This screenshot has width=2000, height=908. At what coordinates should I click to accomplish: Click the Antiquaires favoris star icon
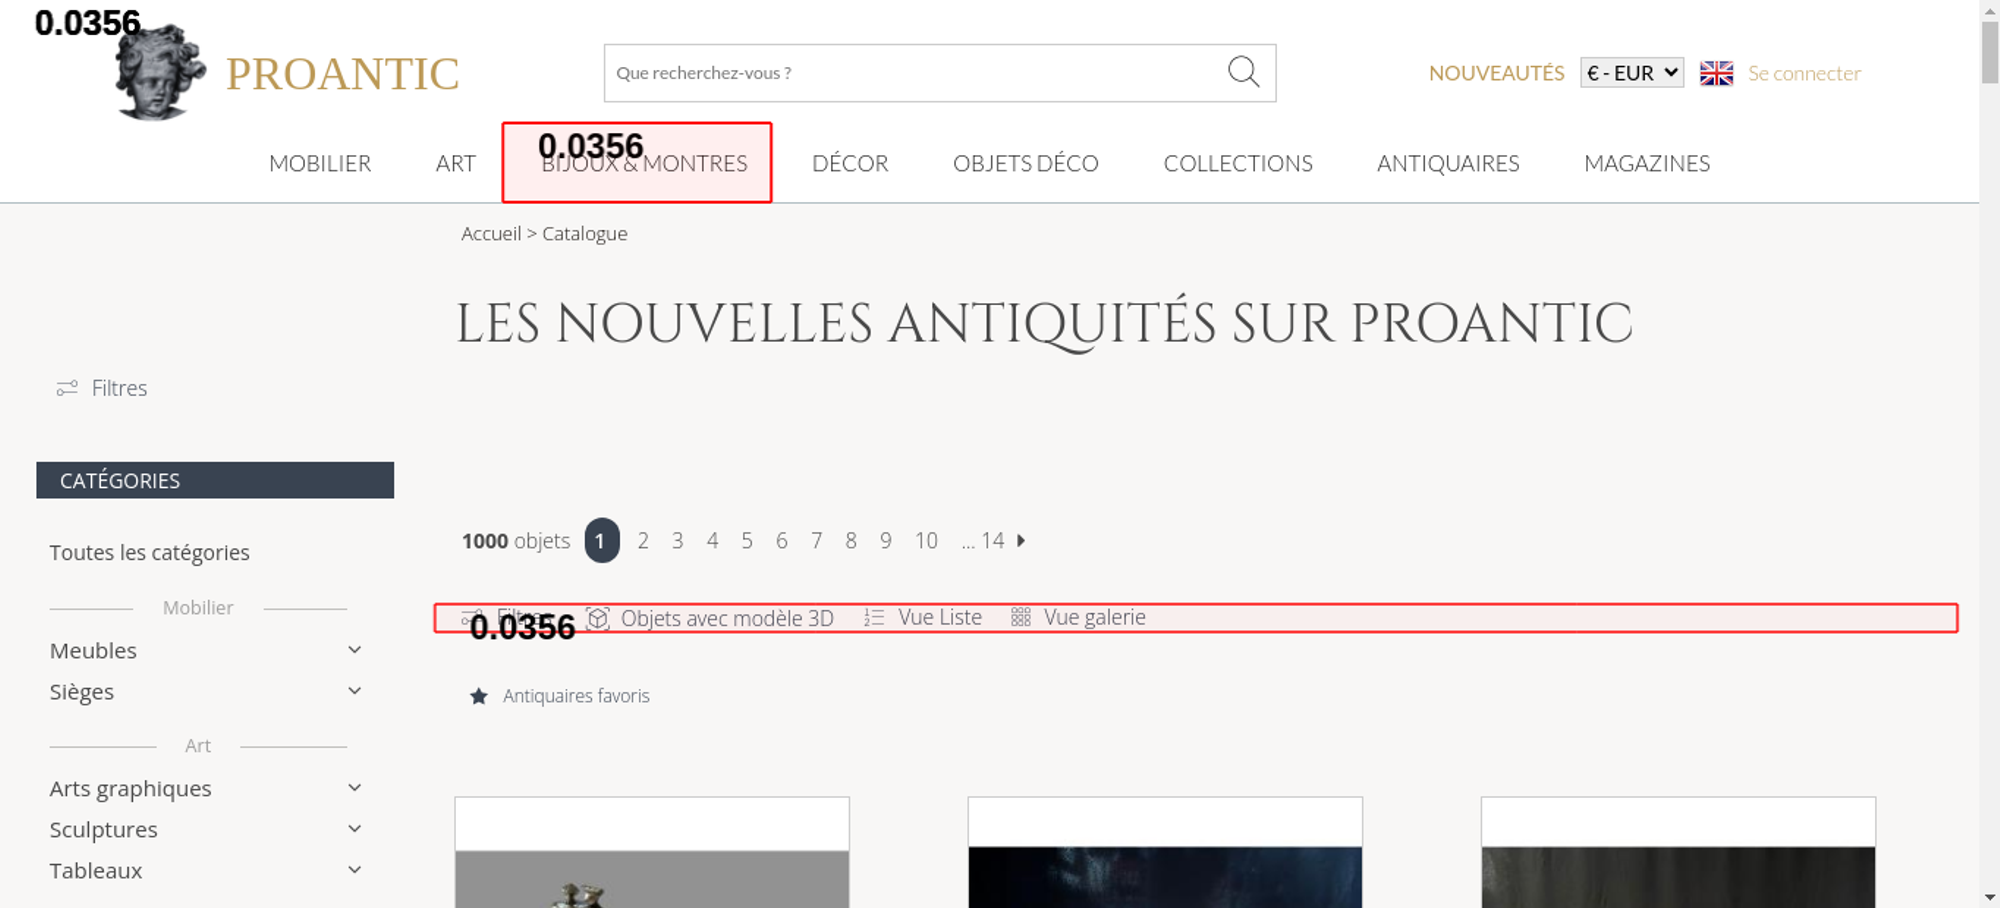click(x=479, y=696)
